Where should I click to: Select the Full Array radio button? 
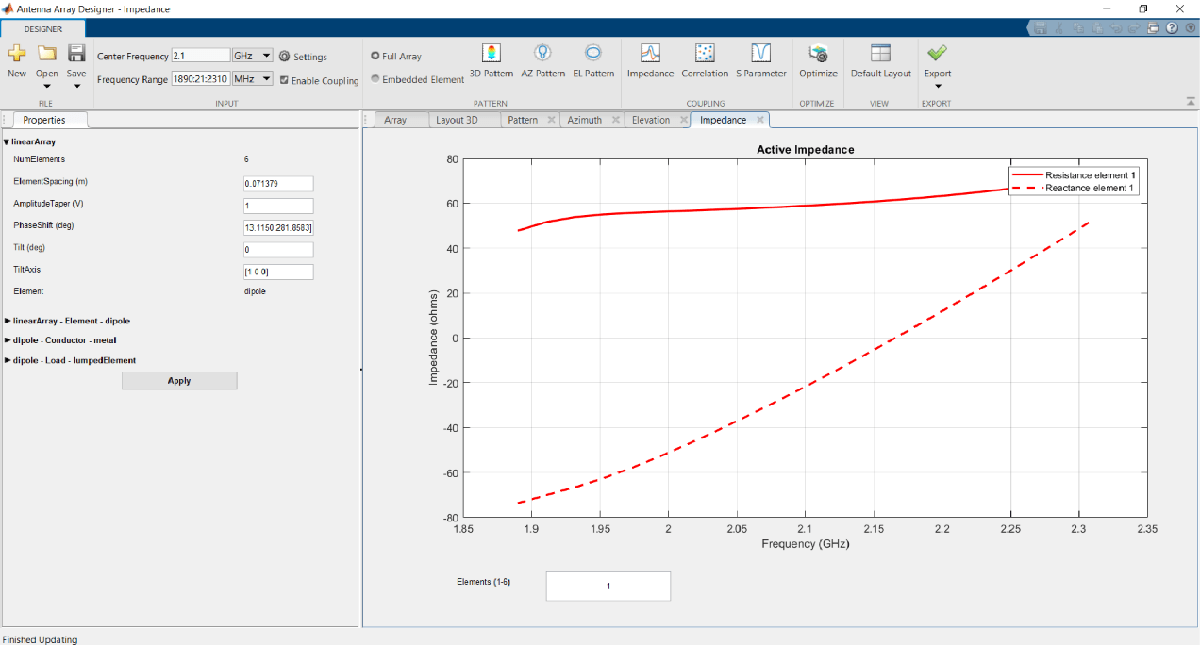point(375,56)
